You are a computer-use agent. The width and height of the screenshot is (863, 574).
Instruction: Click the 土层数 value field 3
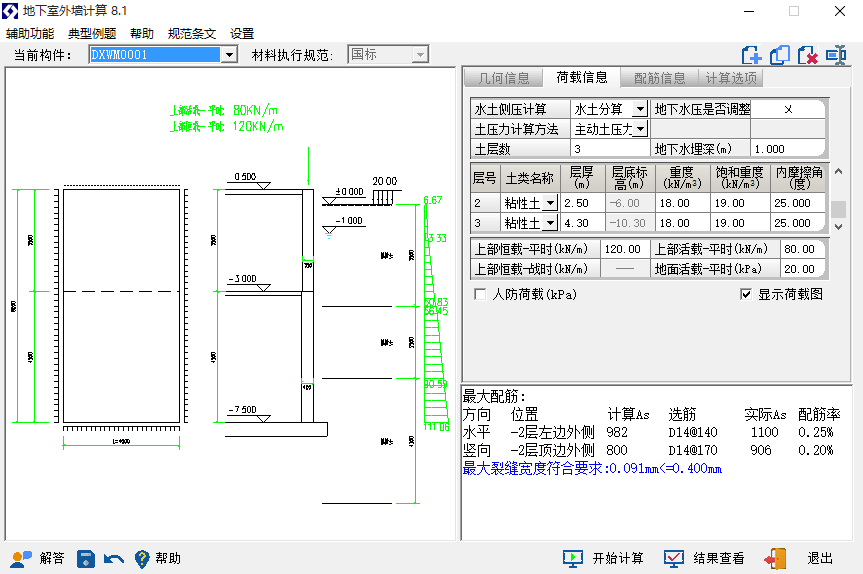(x=610, y=149)
